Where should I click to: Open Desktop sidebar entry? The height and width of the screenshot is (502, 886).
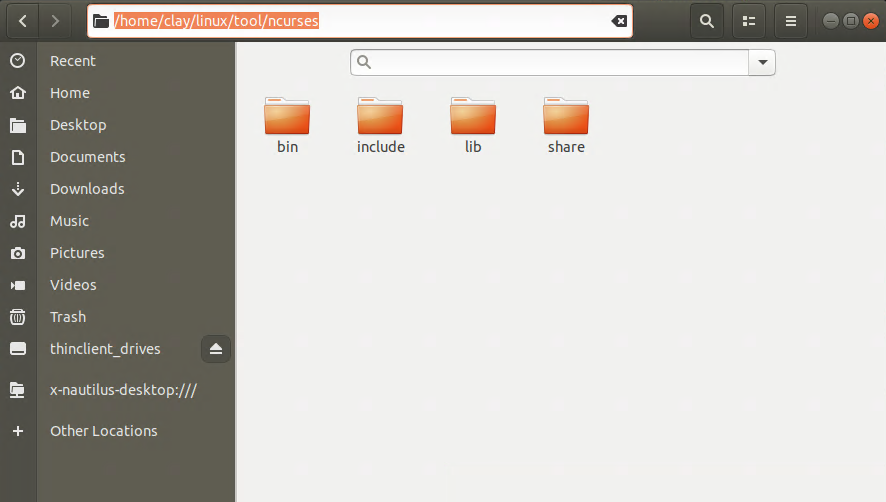pos(78,125)
